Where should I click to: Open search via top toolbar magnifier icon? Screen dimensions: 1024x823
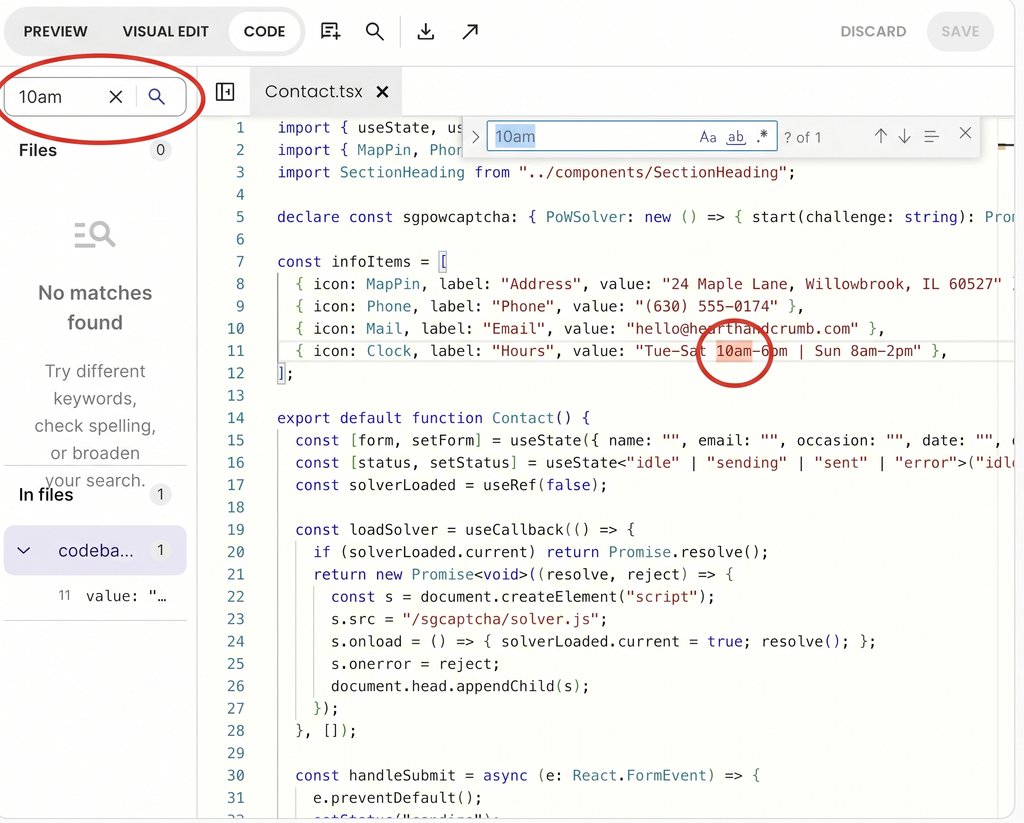[374, 31]
